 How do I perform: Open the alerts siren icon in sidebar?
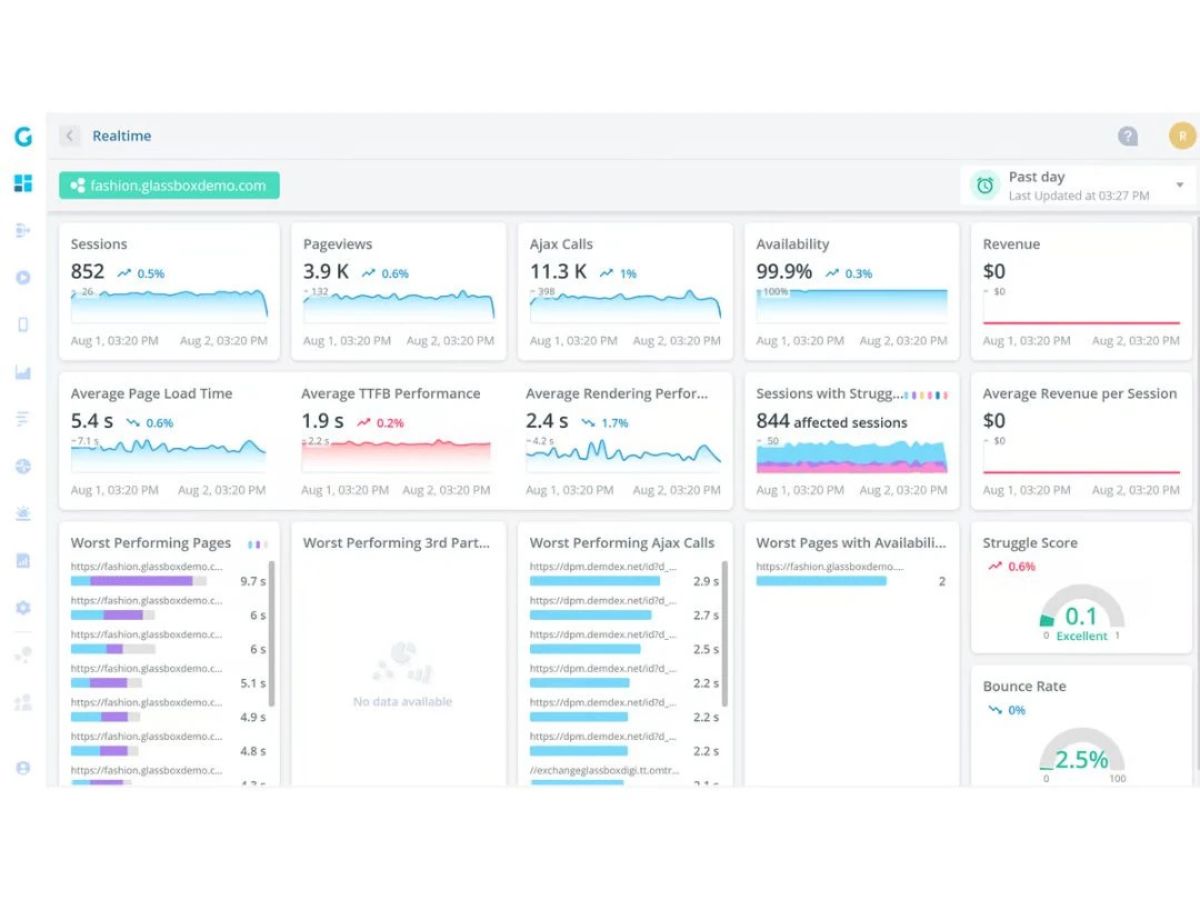click(x=23, y=513)
